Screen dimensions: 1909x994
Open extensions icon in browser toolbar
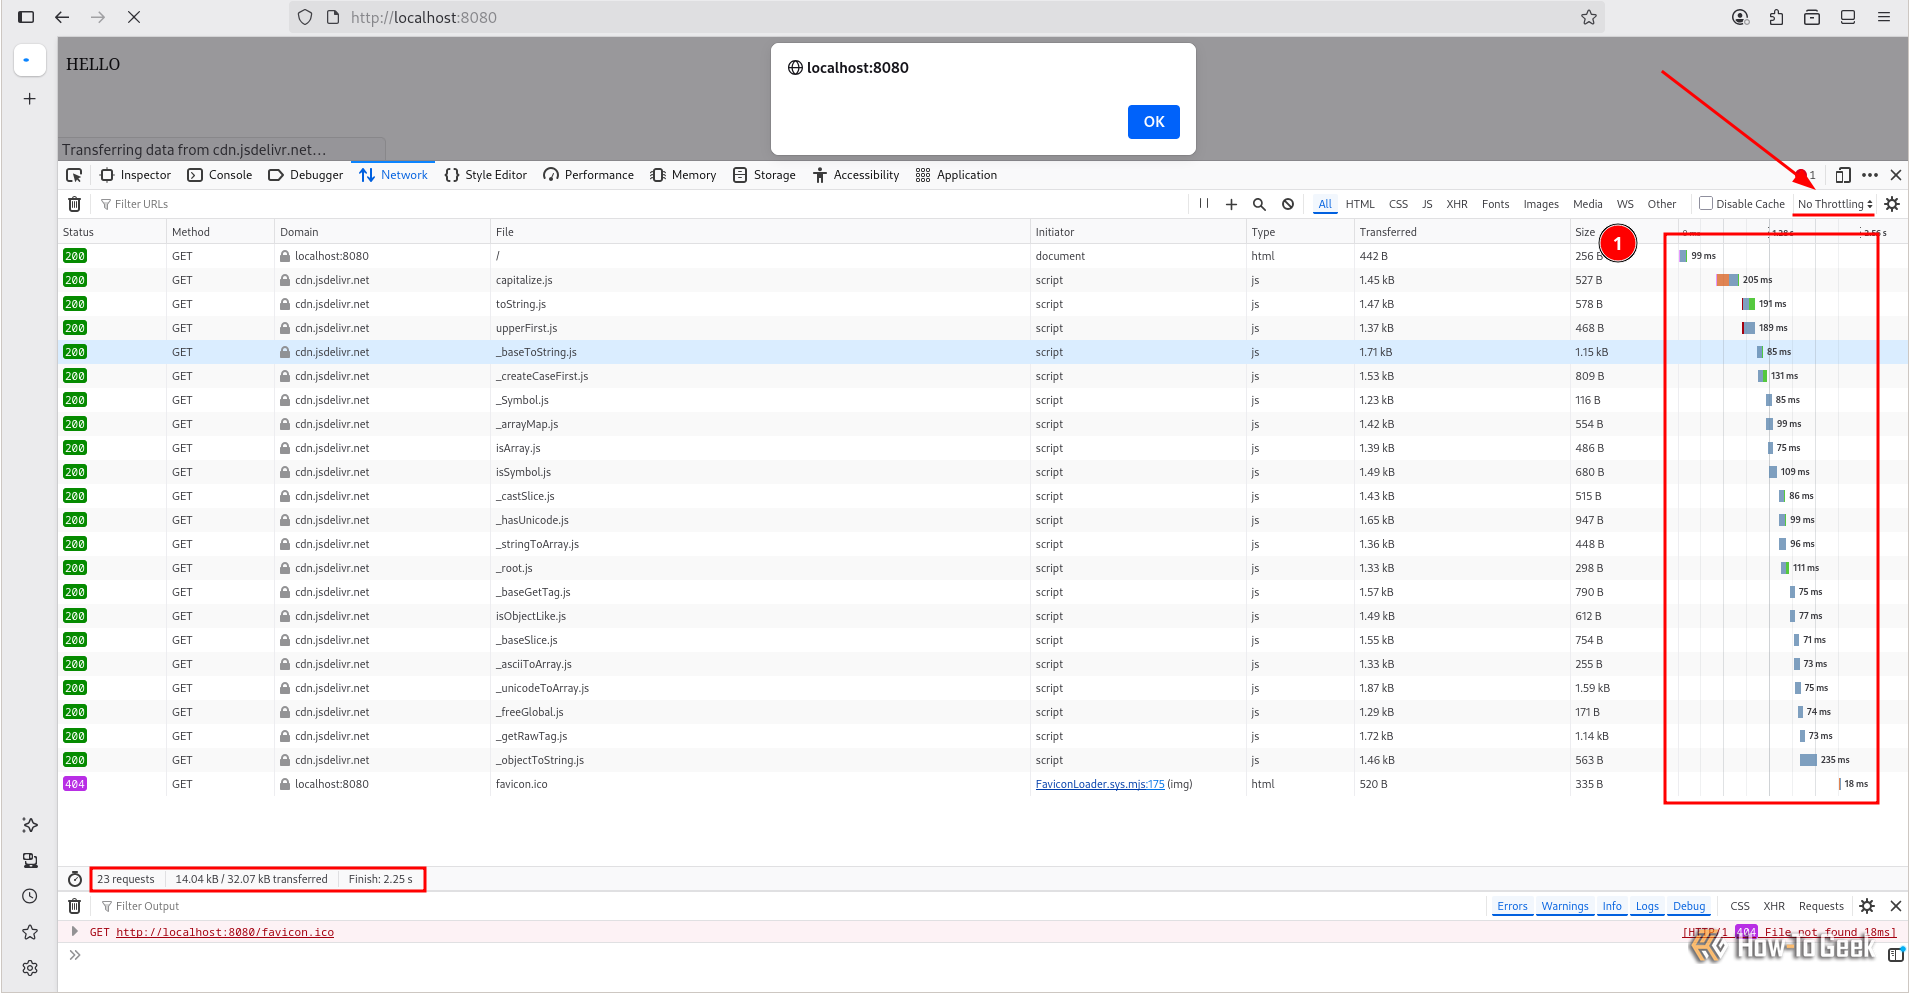click(1776, 17)
